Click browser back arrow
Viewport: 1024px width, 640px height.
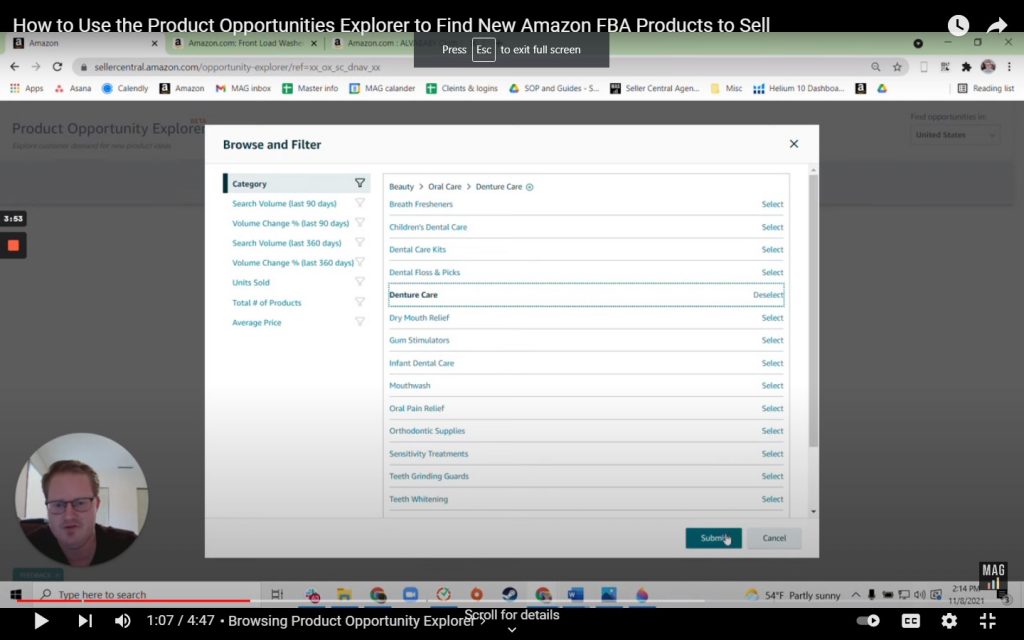(x=14, y=67)
